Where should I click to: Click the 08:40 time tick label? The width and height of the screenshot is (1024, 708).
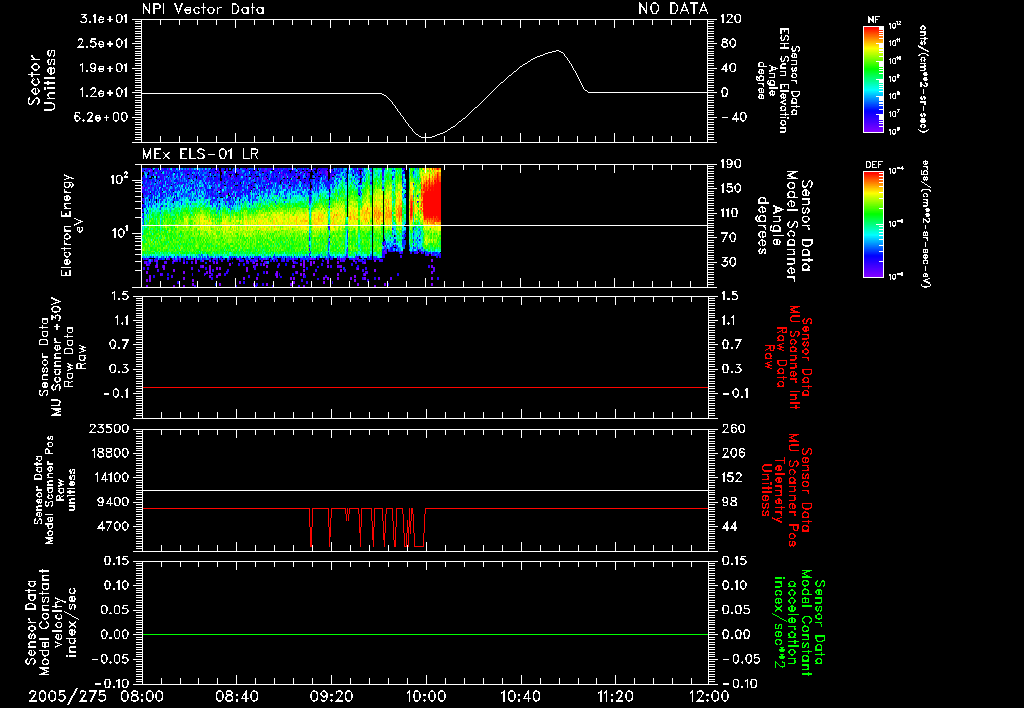(x=236, y=696)
